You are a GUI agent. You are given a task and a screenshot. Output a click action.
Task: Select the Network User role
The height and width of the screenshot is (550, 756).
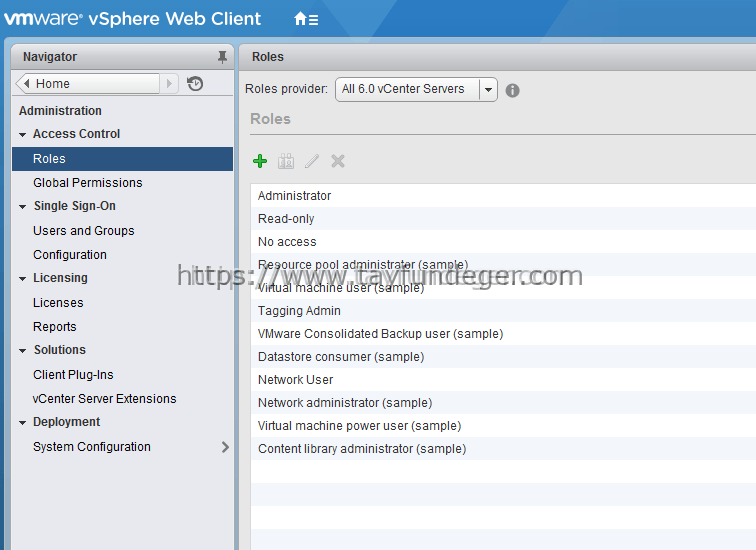coord(503,380)
